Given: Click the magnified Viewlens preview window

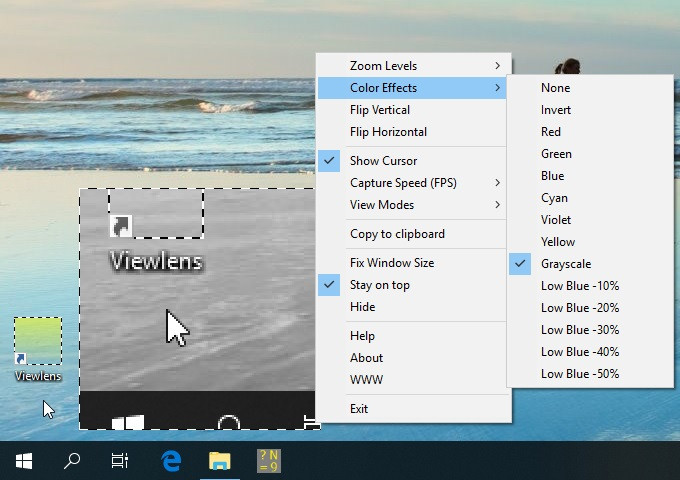Looking at the screenshot, I should 197,309.
